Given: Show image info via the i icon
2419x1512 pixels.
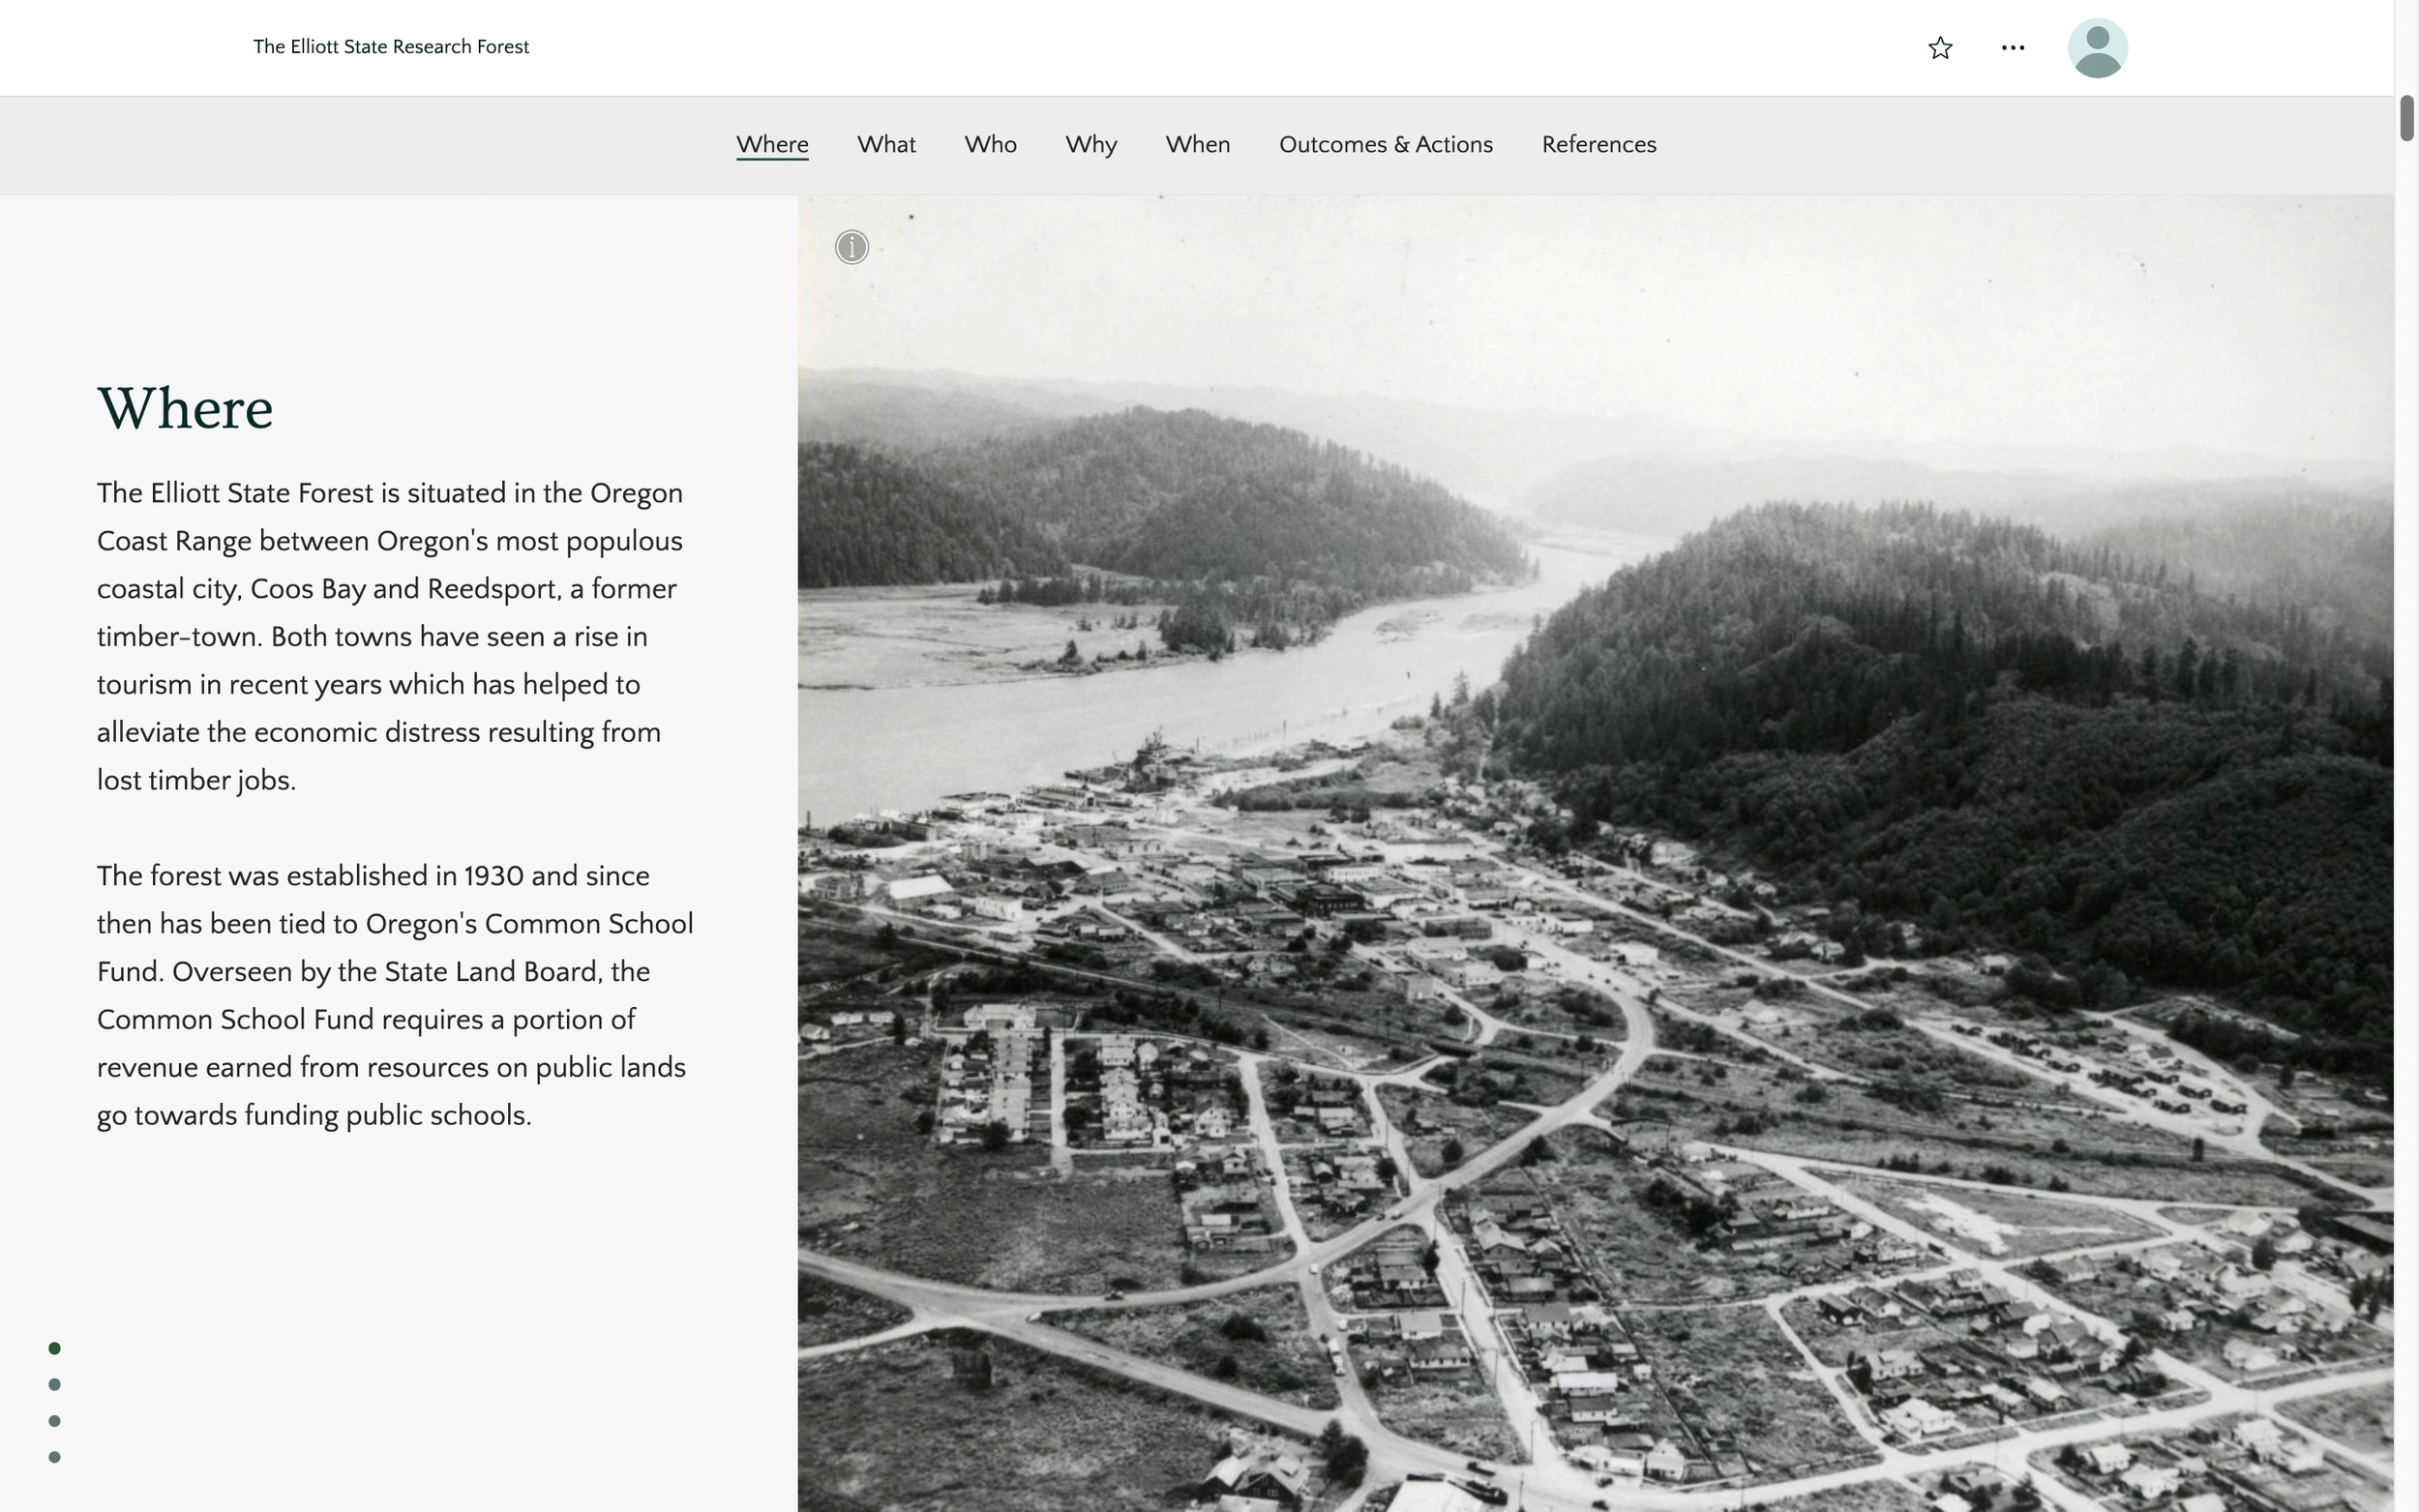Looking at the screenshot, I should pos(852,247).
